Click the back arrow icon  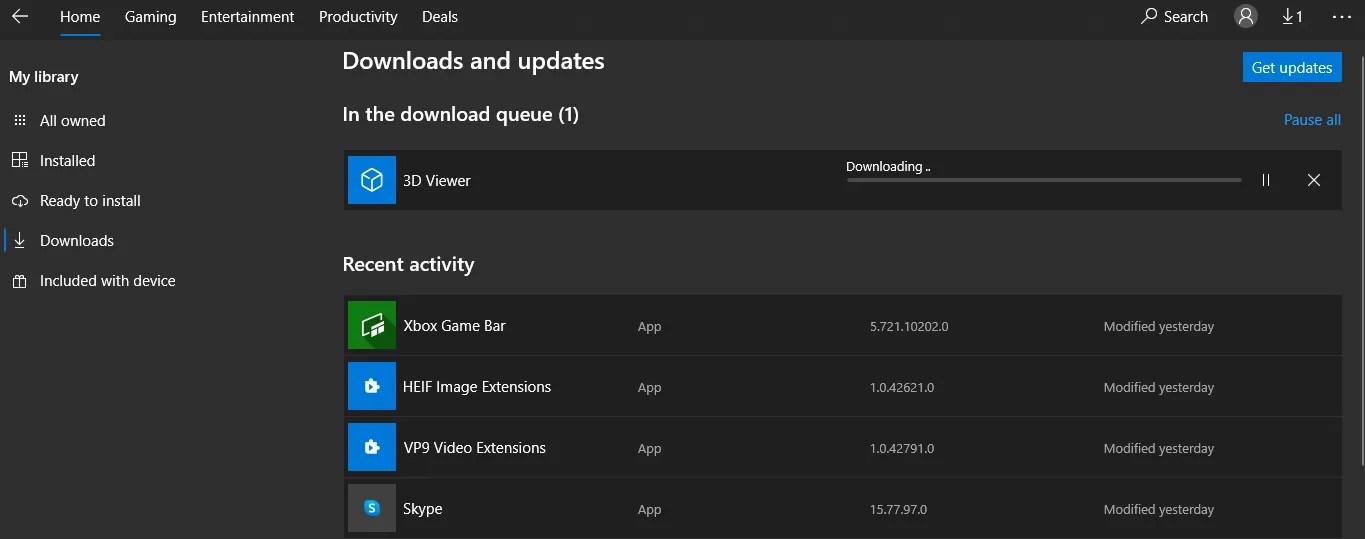[20, 17]
